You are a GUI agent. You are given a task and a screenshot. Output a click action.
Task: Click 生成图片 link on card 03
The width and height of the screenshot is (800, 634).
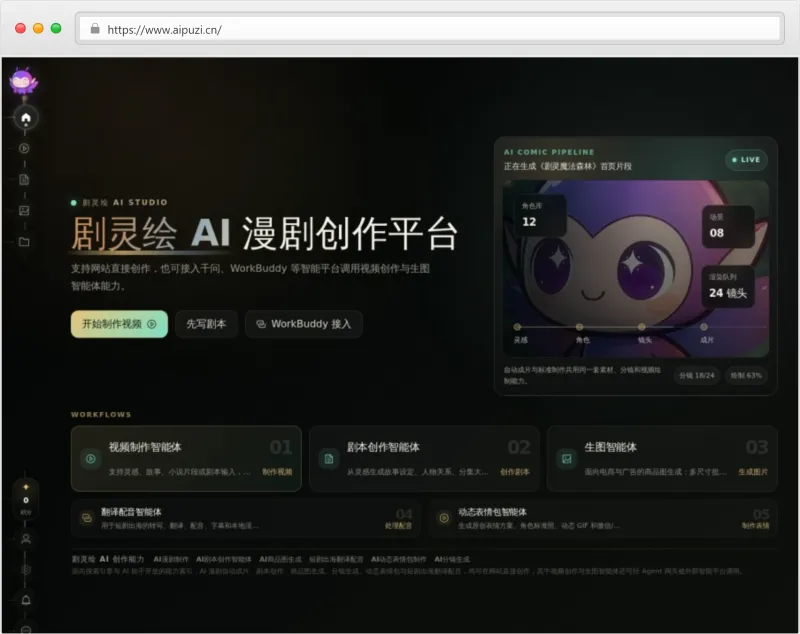753,472
